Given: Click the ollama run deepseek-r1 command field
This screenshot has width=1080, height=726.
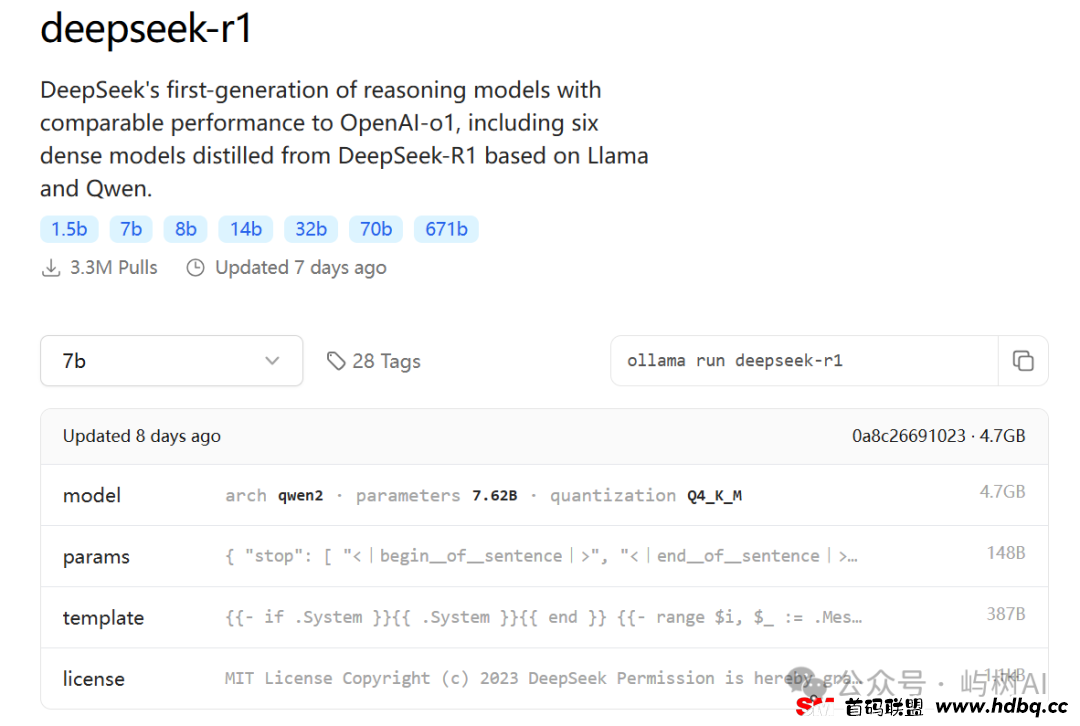Looking at the screenshot, I should click(x=804, y=361).
